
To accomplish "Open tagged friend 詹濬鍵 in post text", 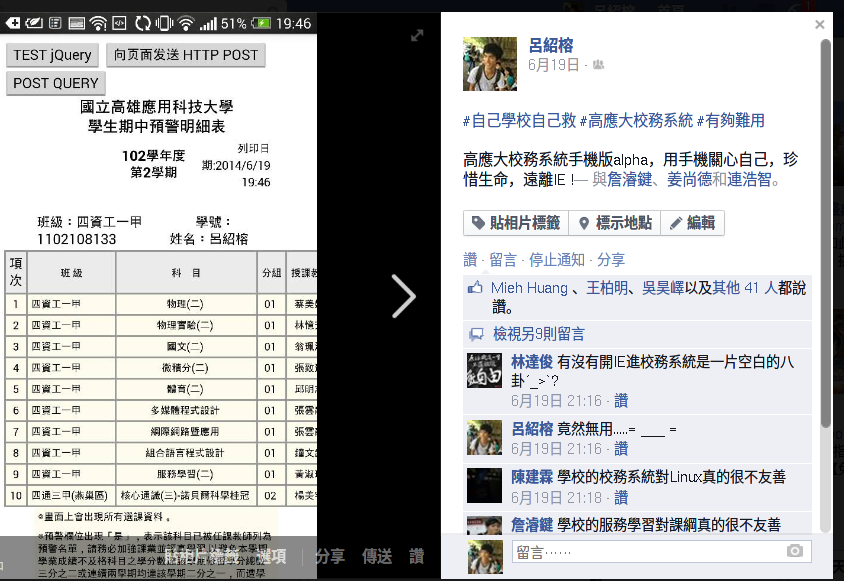I will tap(629, 179).
